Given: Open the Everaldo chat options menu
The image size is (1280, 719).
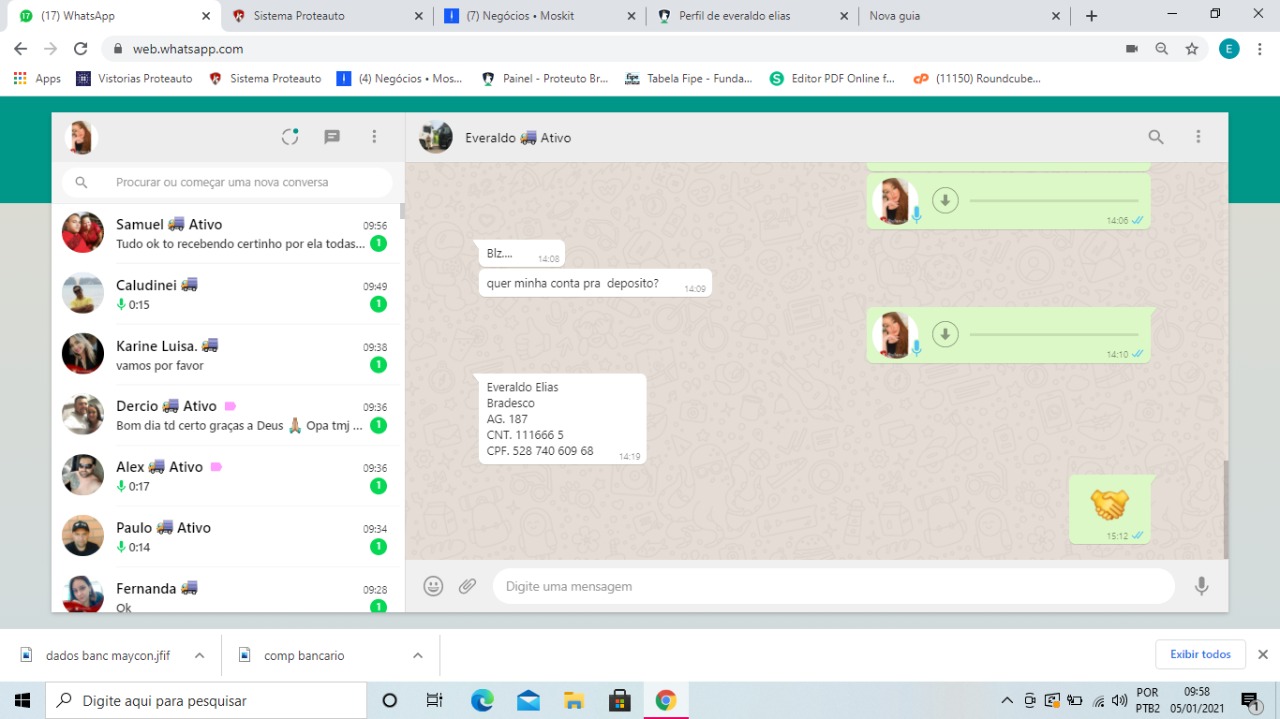Looking at the screenshot, I should point(1198,137).
